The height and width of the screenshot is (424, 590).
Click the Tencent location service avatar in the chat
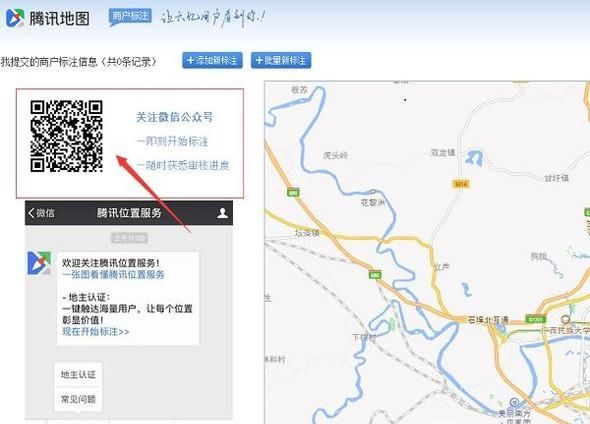(39, 263)
